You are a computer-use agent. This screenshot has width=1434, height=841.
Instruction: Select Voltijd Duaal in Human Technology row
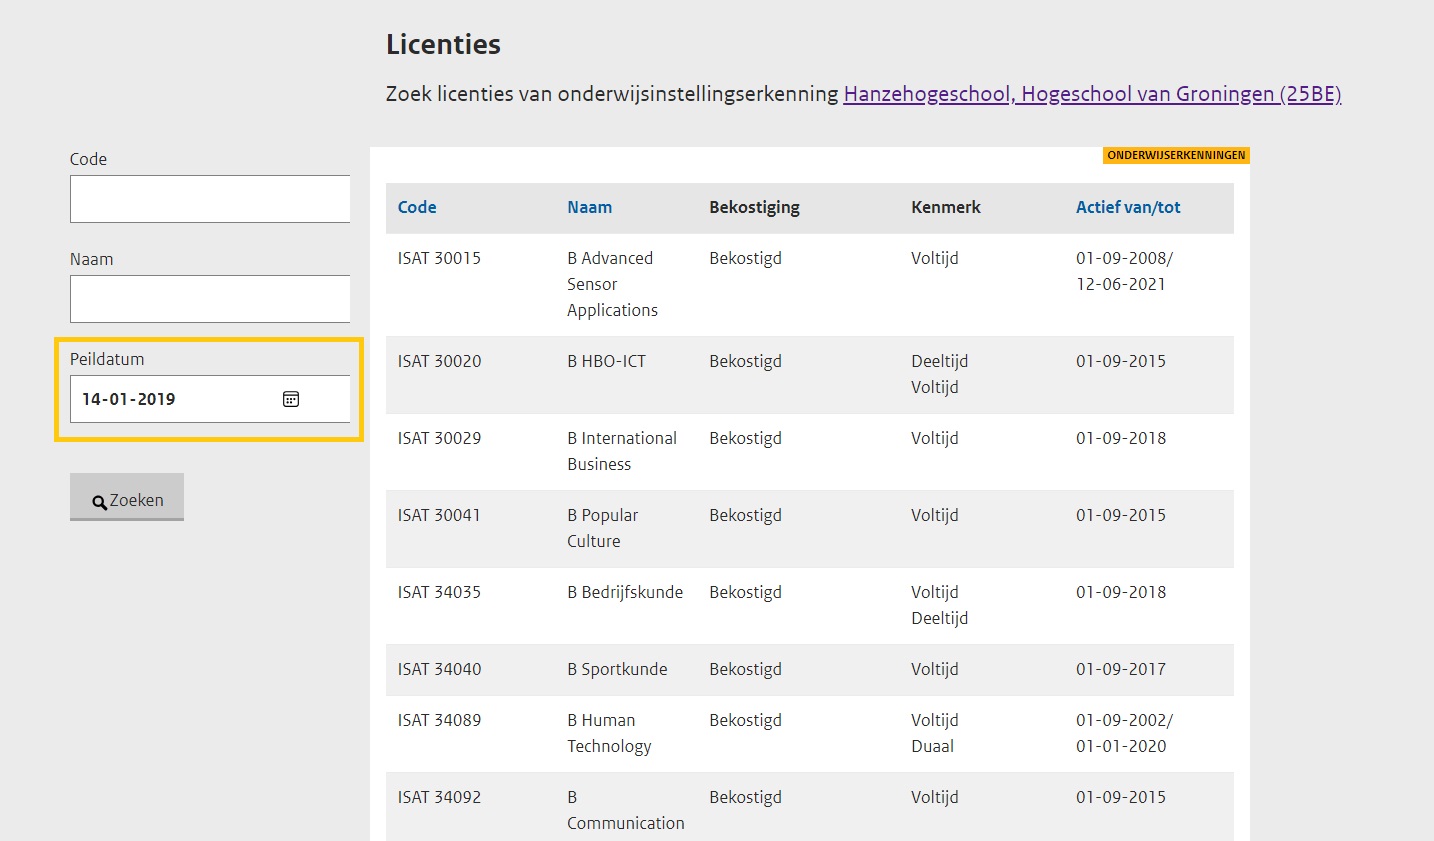pyautogui.click(x=934, y=733)
